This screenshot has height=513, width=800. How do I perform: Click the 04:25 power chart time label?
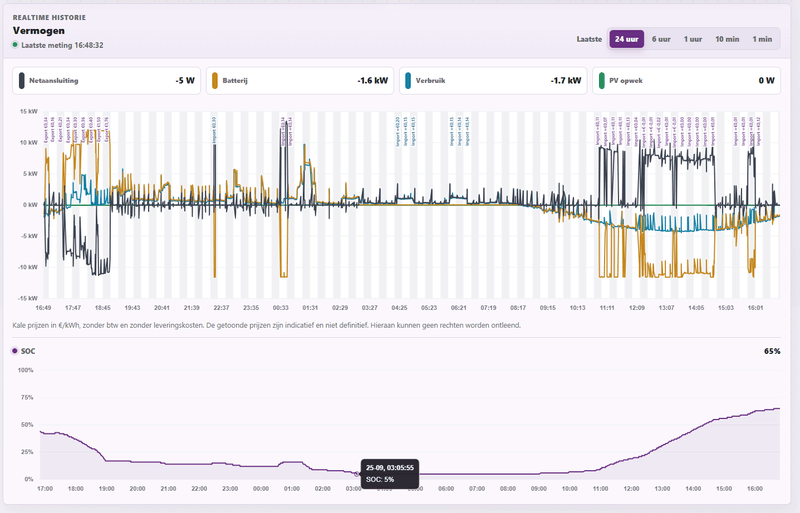tap(399, 308)
